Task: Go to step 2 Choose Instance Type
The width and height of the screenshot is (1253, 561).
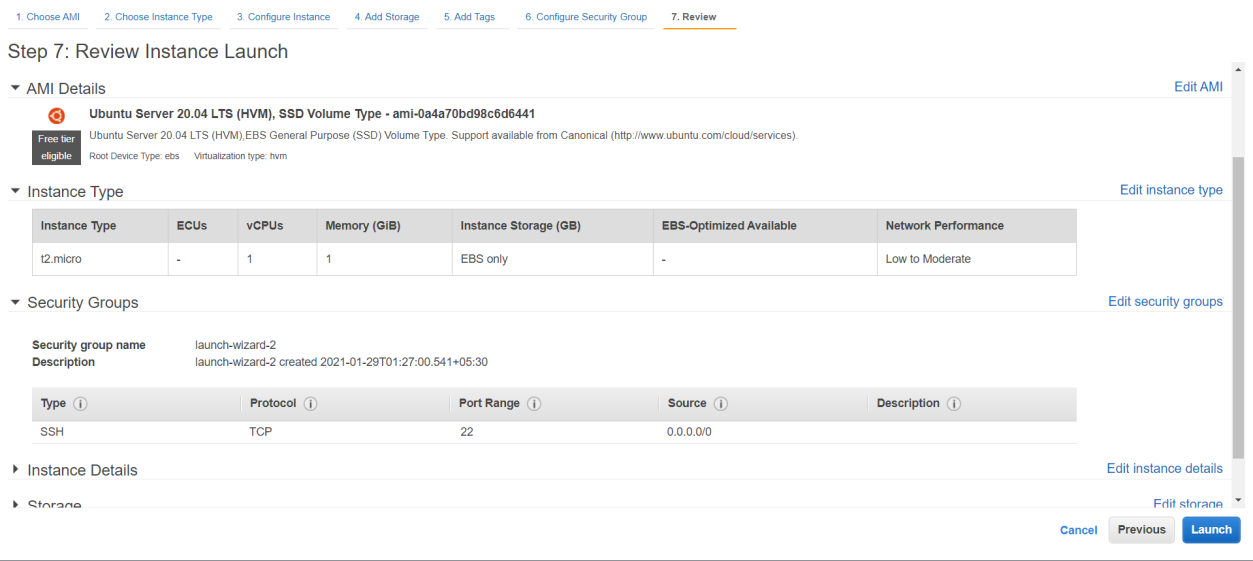Action: [158, 17]
